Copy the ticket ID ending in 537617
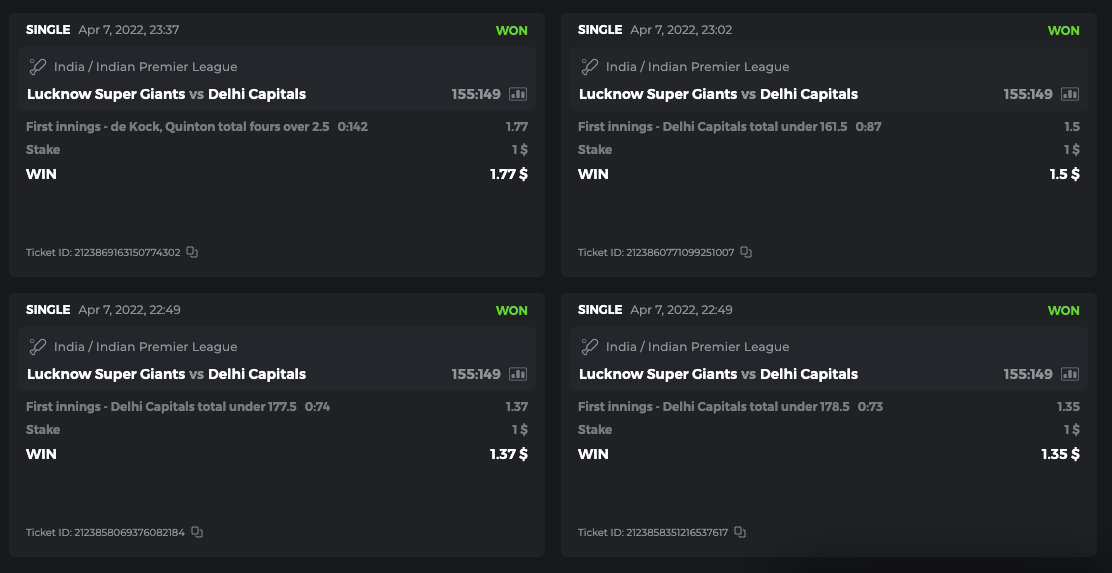This screenshot has height=573, width=1112. (740, 532)
